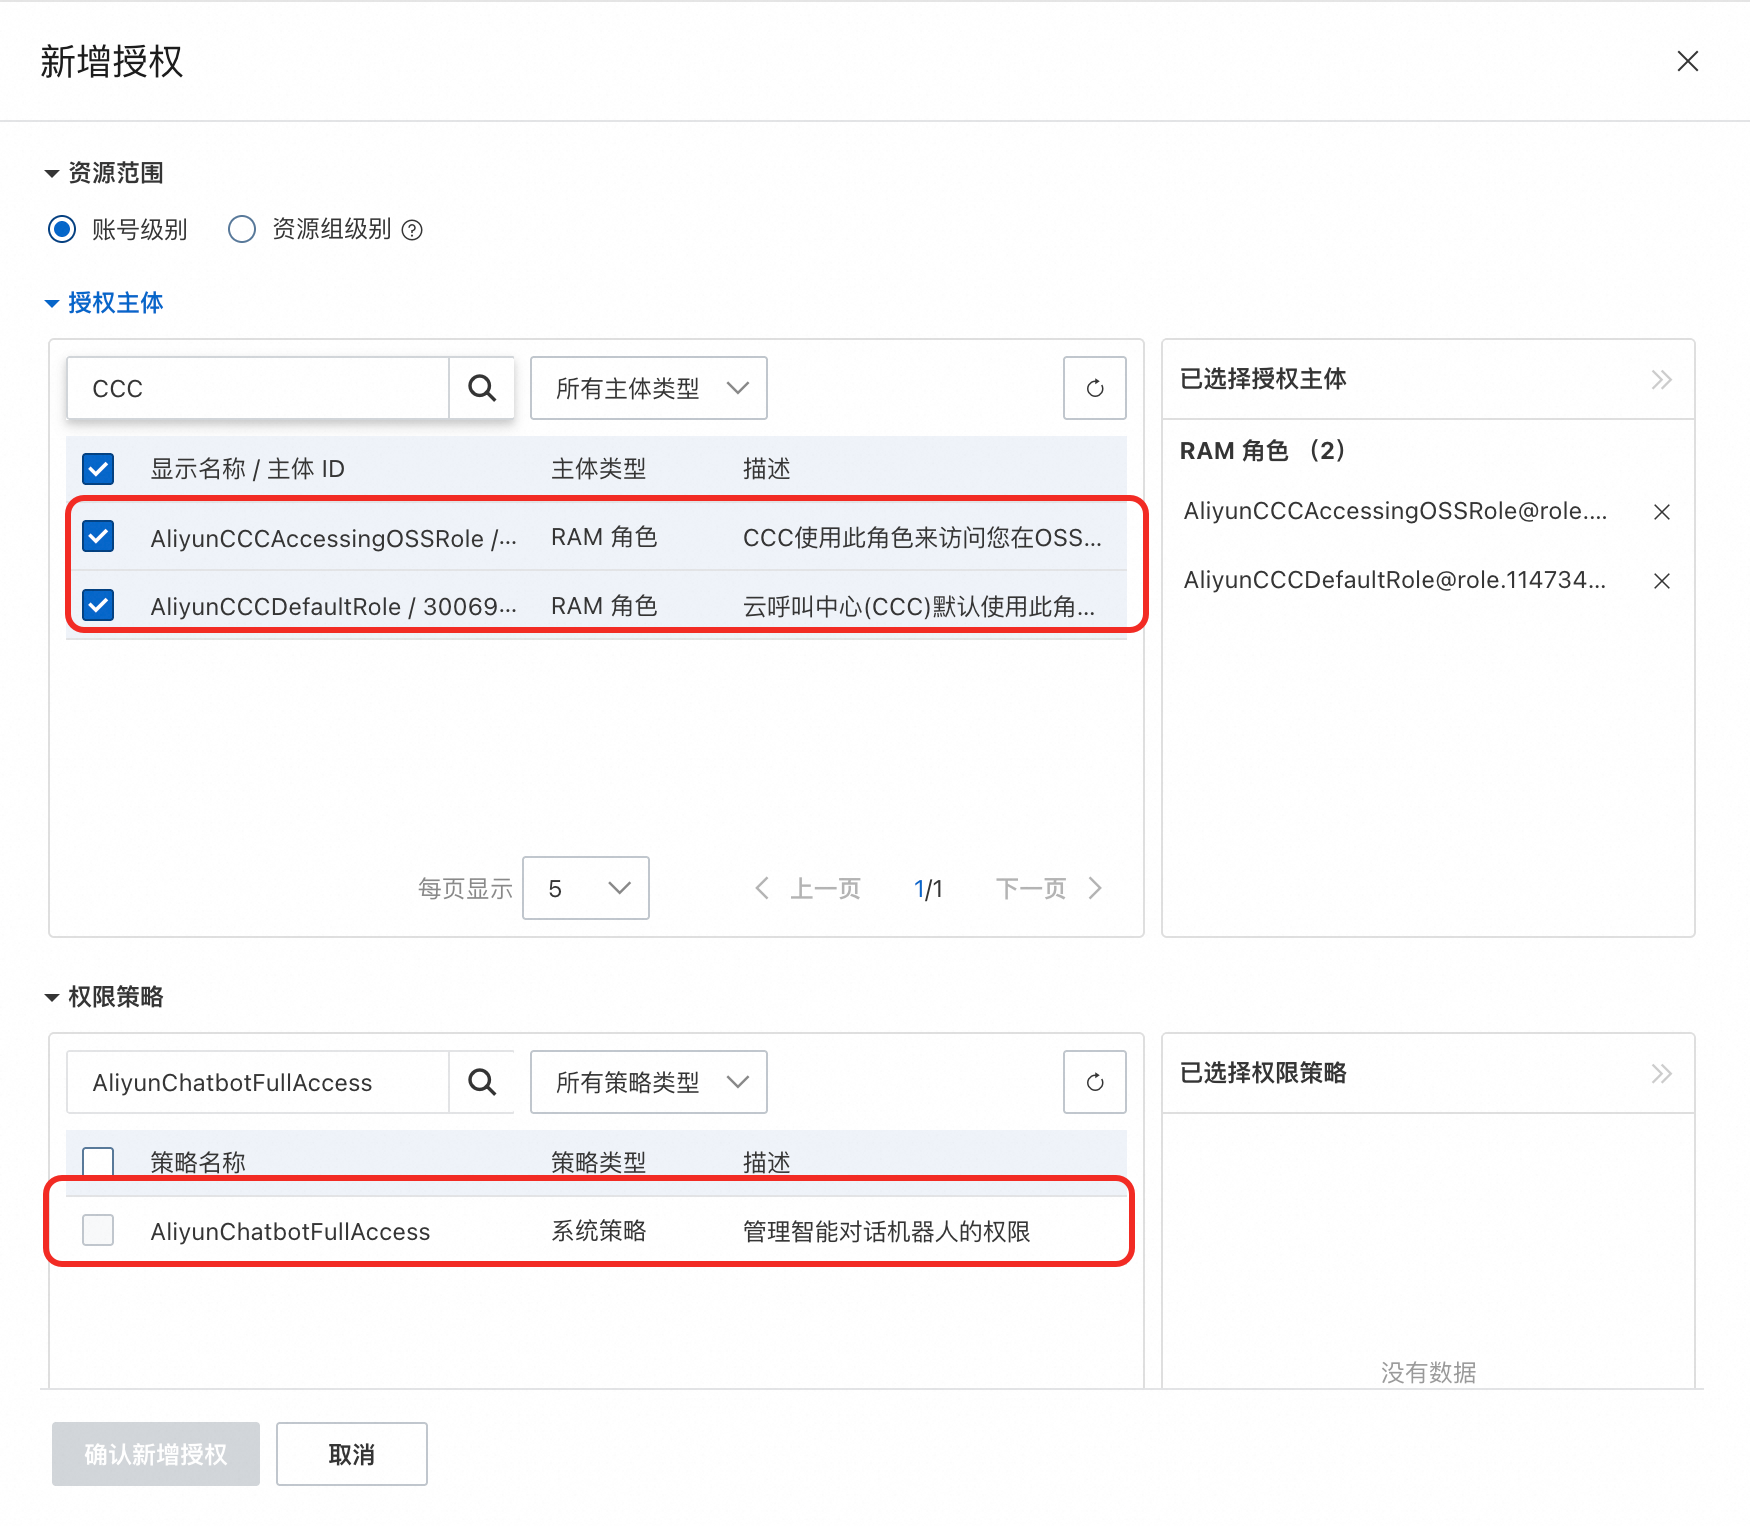This screenshot has height=1526, width=1750.
Task: Select the 账号级别 radio option
Action: tap(62, 230)
